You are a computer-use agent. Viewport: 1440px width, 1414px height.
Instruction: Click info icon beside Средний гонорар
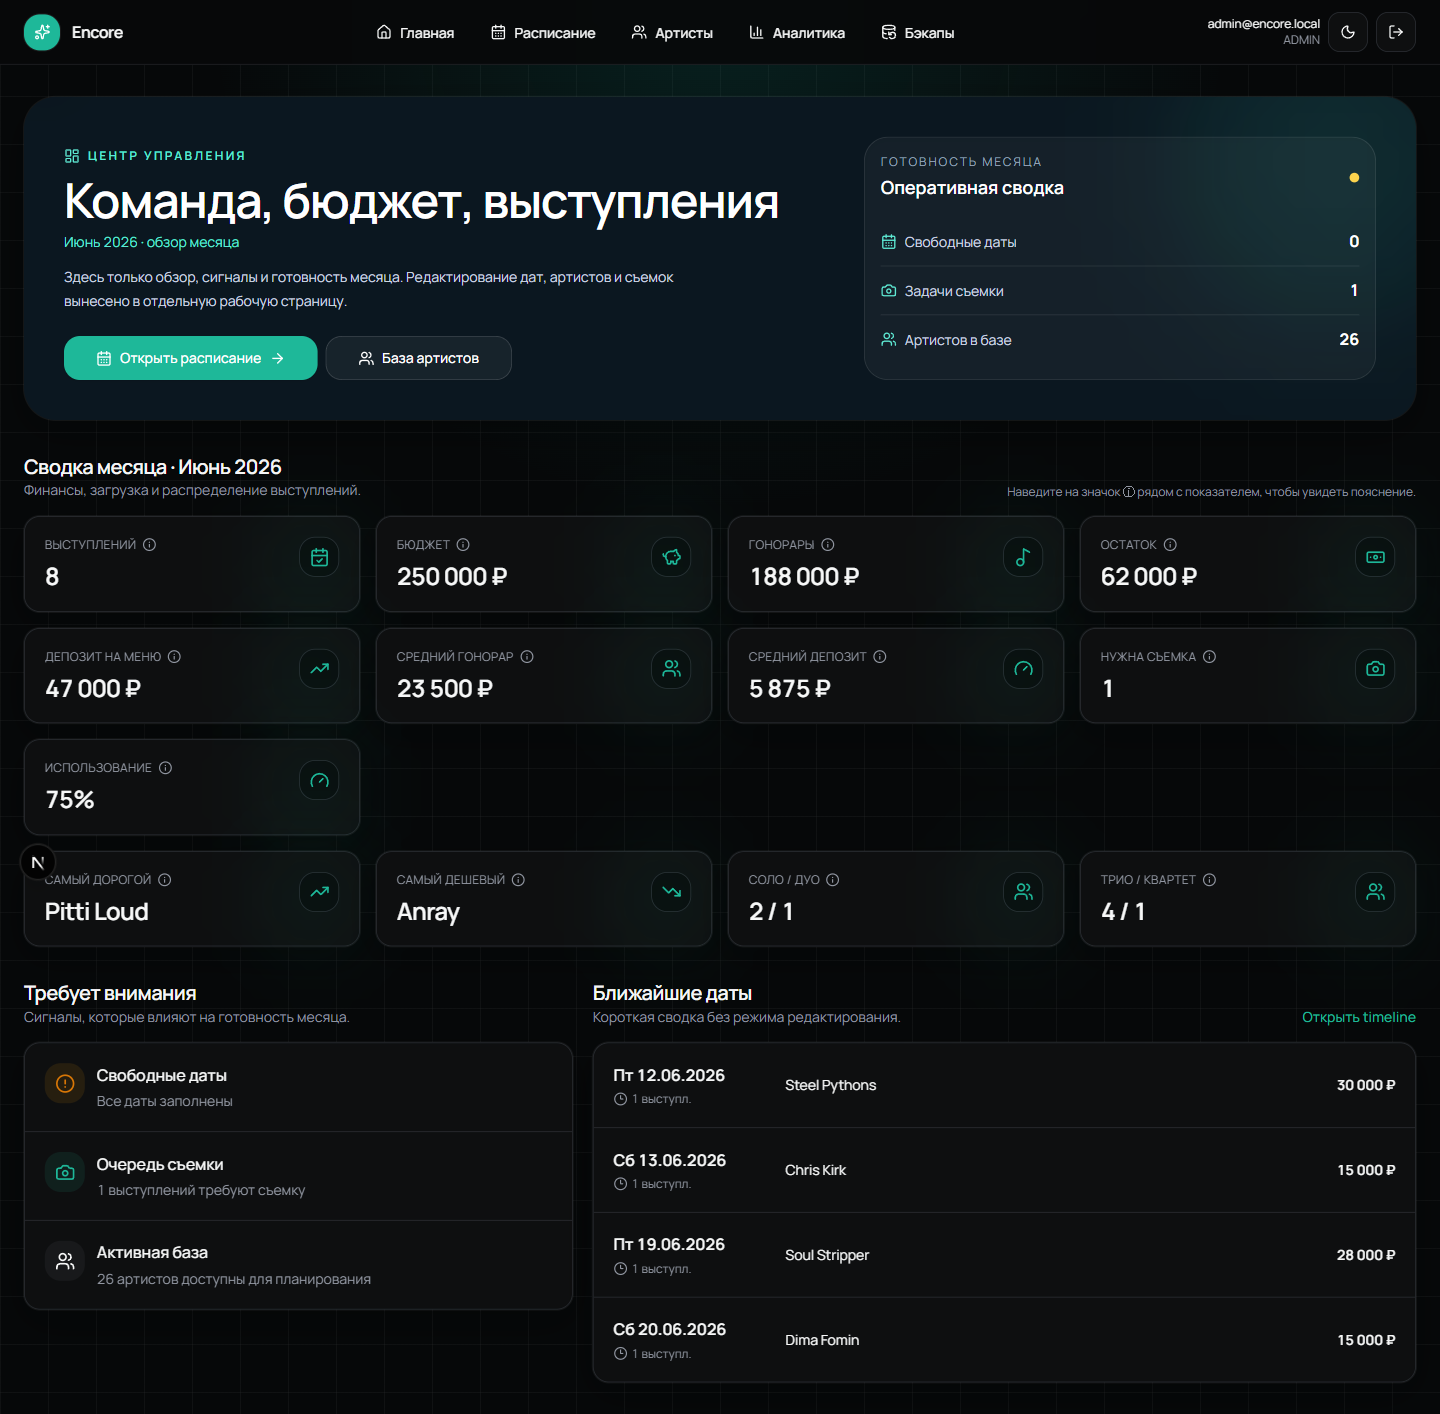point(527,657)
